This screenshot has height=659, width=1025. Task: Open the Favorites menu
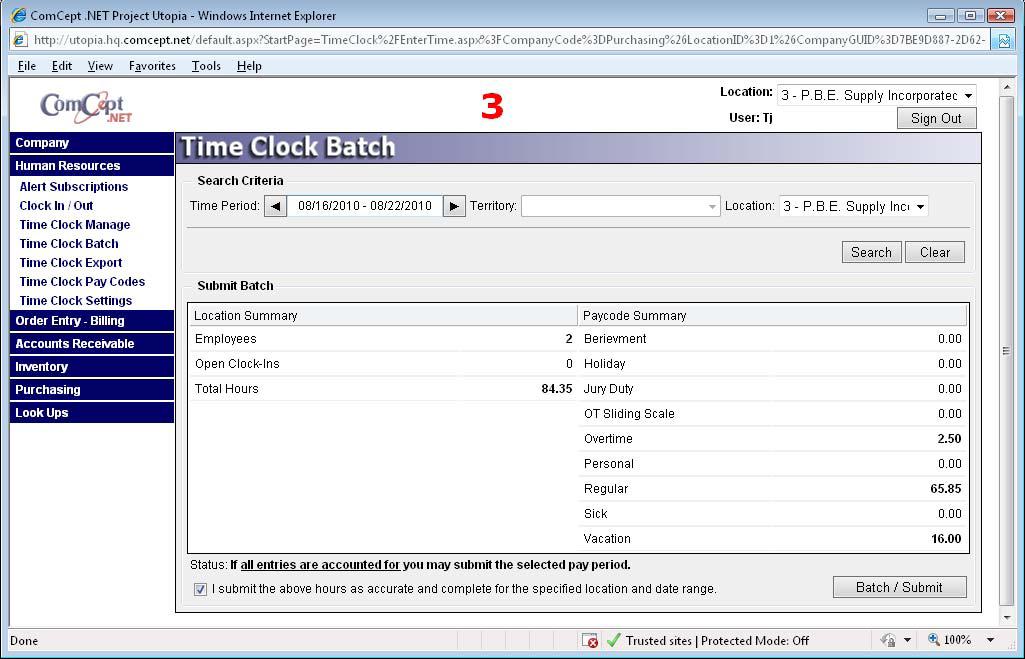152,66
